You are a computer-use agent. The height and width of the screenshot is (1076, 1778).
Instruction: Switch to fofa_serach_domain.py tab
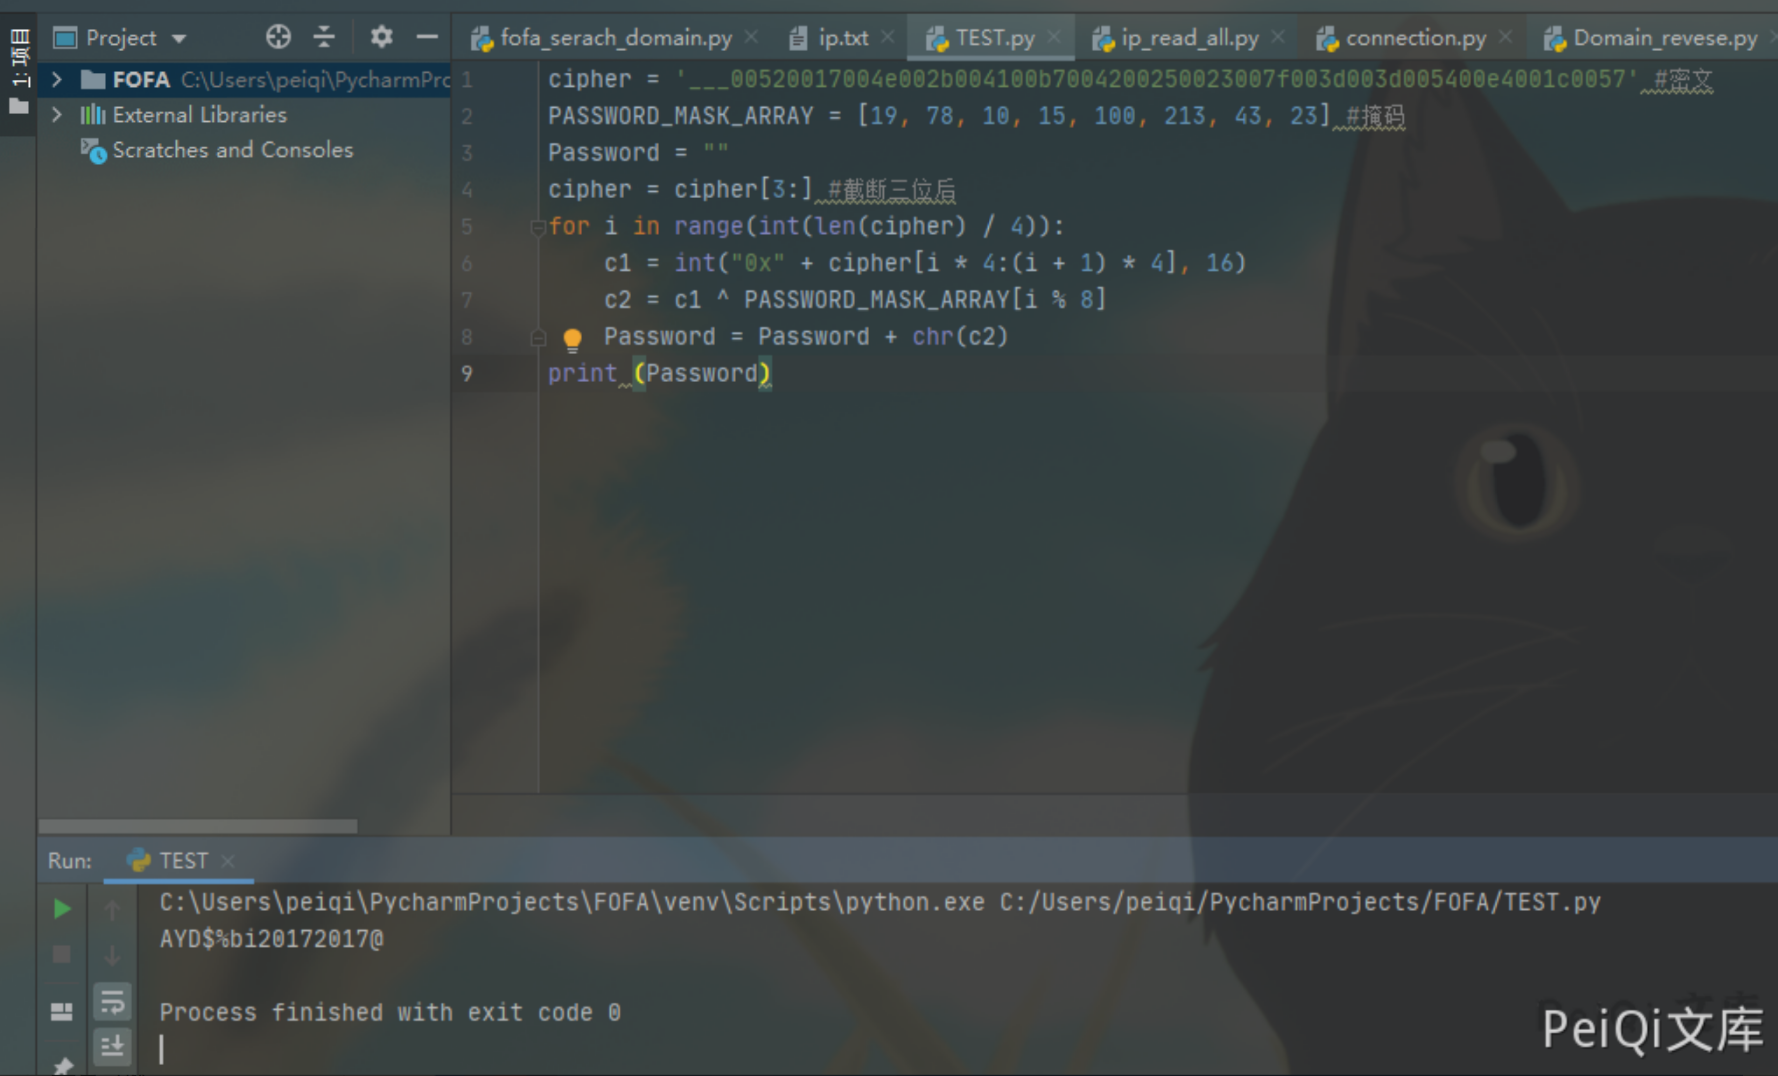click(615, 38)
